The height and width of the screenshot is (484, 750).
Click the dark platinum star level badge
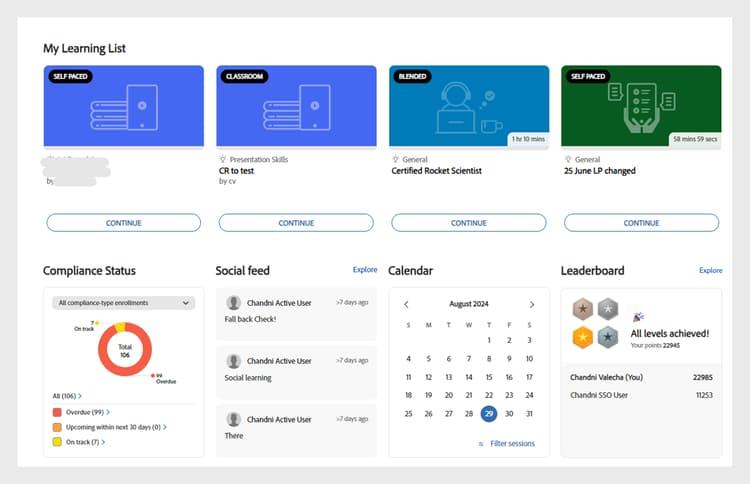[x=608, y=338]
